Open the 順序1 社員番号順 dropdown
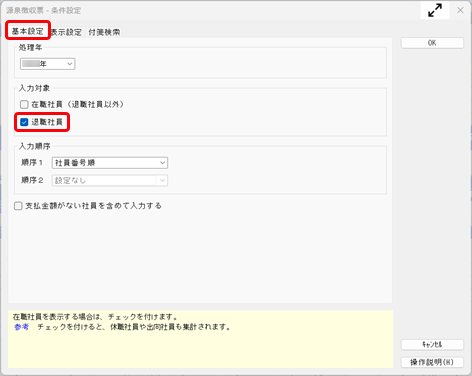 tap(110, 163)
